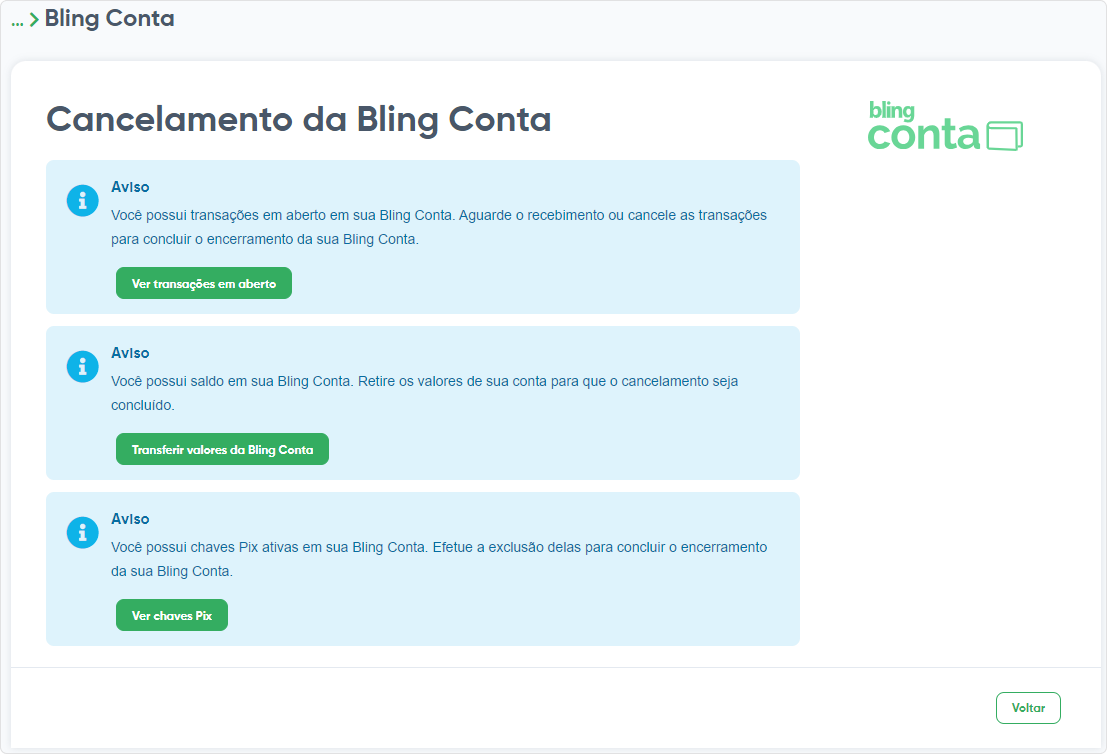Click info icon beside open transactions notice
Screen dimensions: 1107x754
click(x=83, y=201)
